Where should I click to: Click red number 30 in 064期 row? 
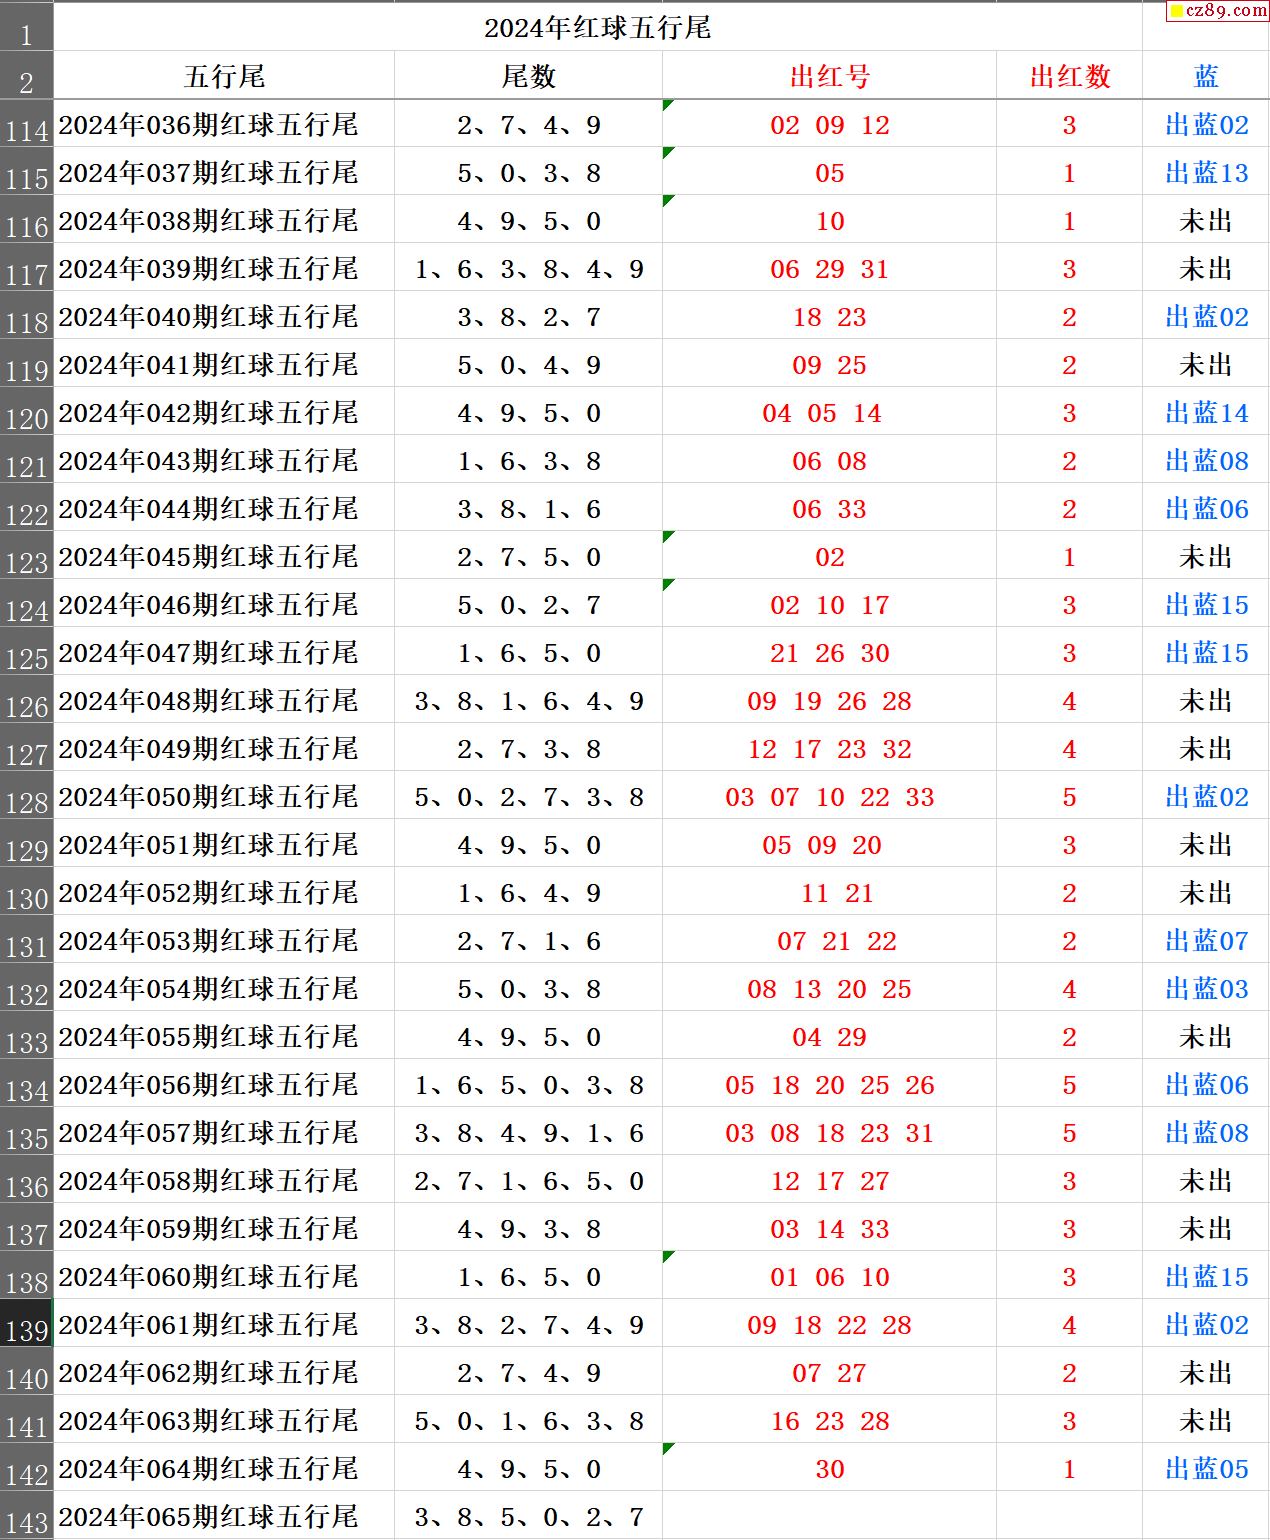pos(829,1468)
